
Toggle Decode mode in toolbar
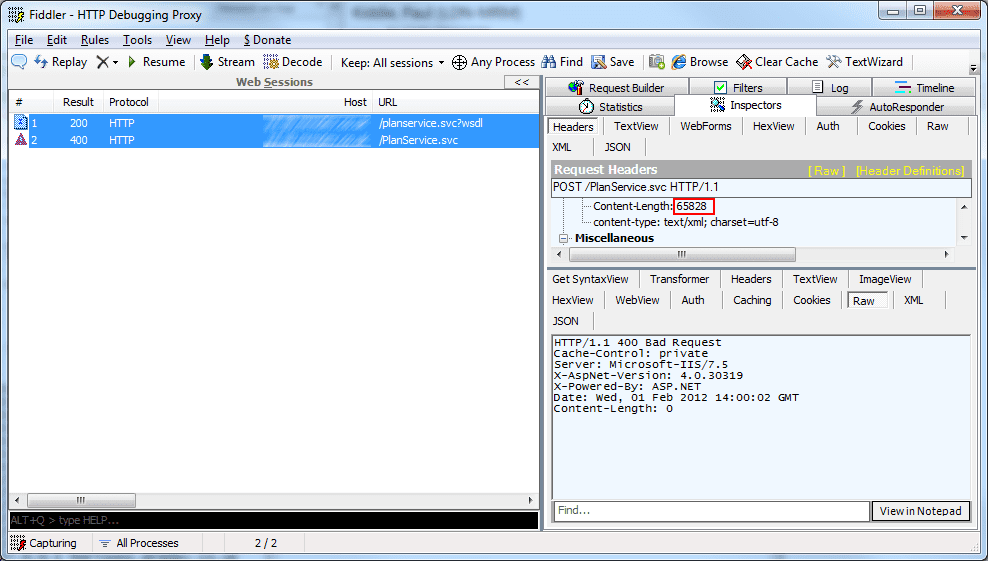click(293, 62)
